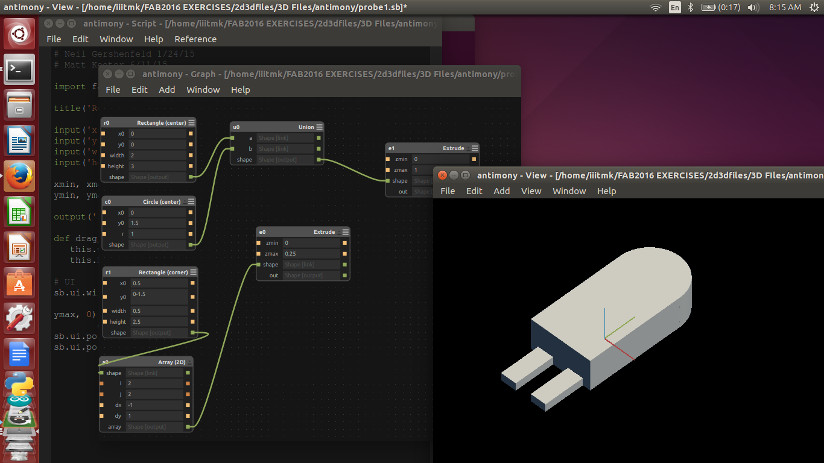Open the session gear menu in top bar

[x=814, y=7]
